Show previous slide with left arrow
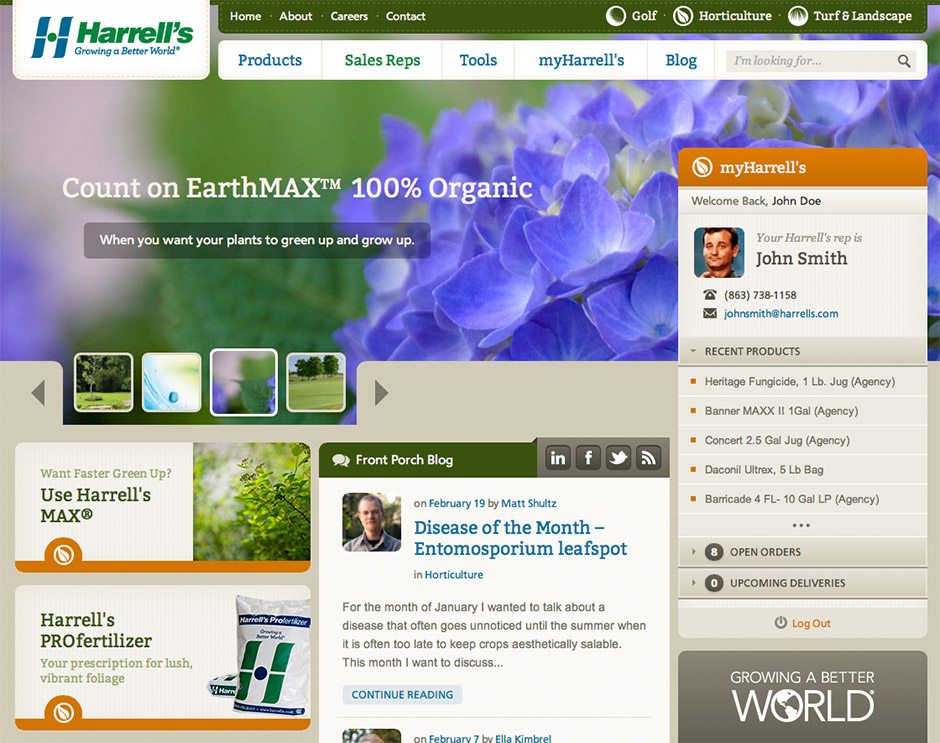 [38, 393]
